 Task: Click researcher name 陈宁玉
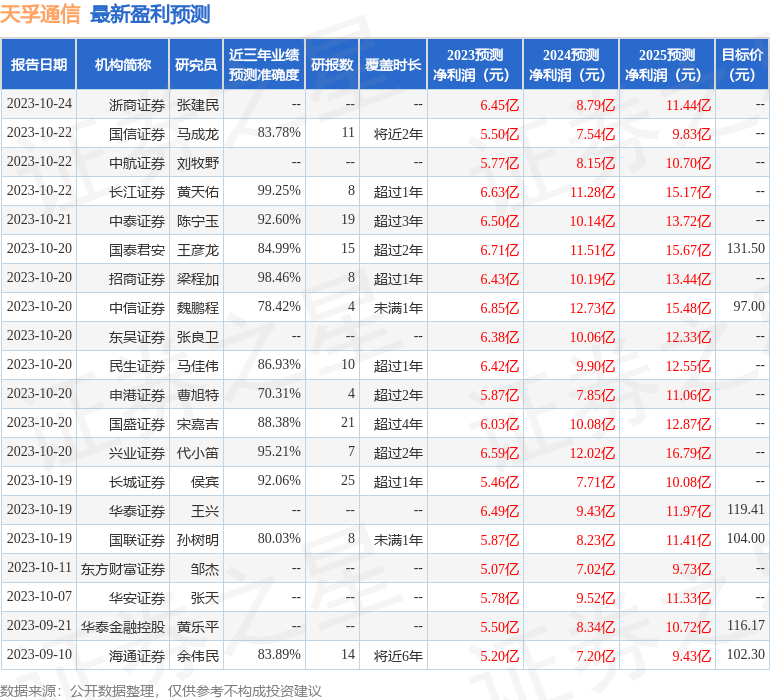point(198,221)
